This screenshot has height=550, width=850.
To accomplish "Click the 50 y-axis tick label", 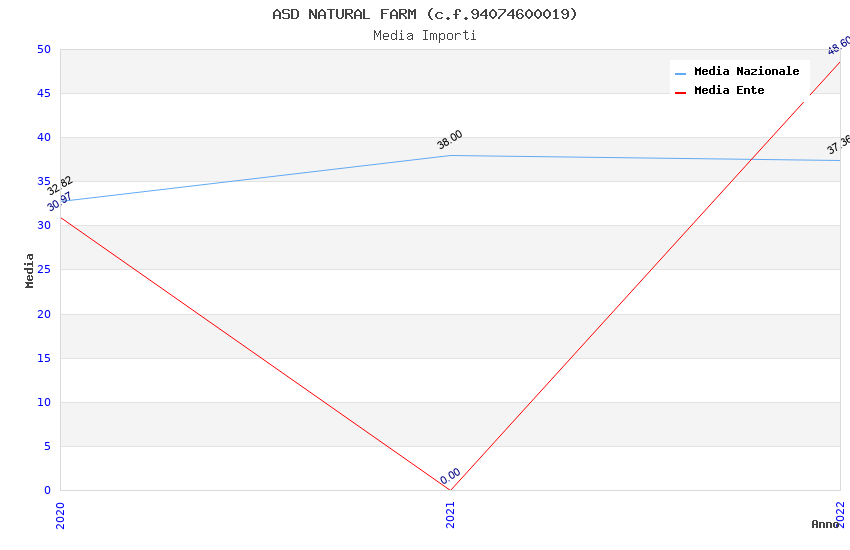I will click(43, 49).
